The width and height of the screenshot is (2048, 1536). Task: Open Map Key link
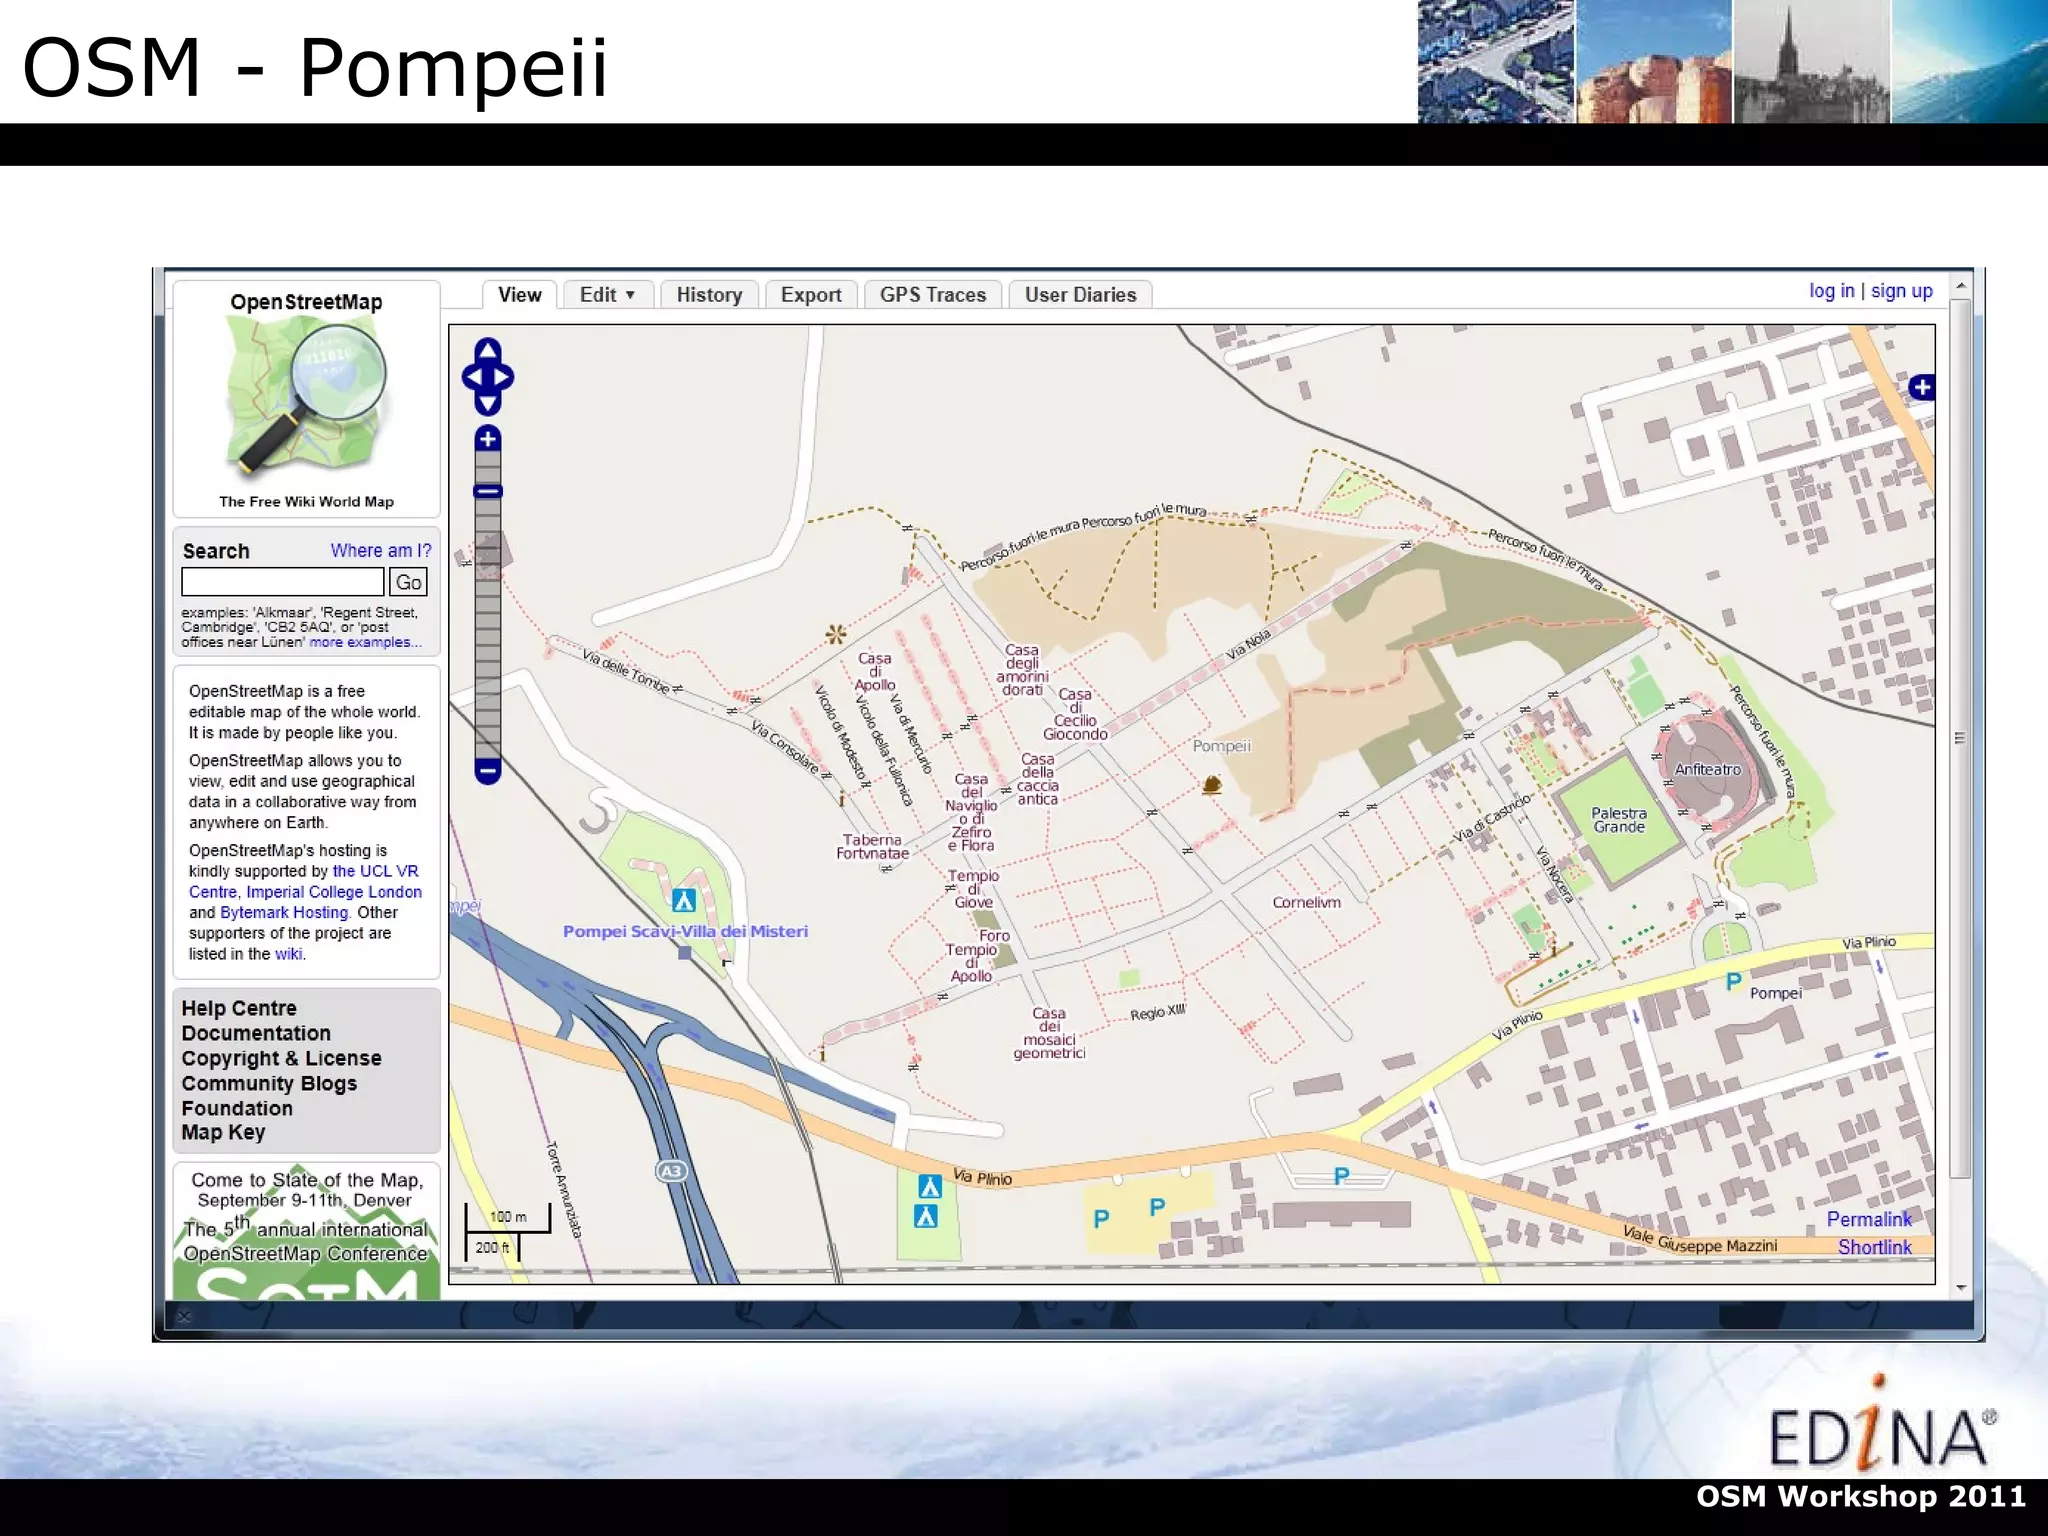click(223, 1132)
